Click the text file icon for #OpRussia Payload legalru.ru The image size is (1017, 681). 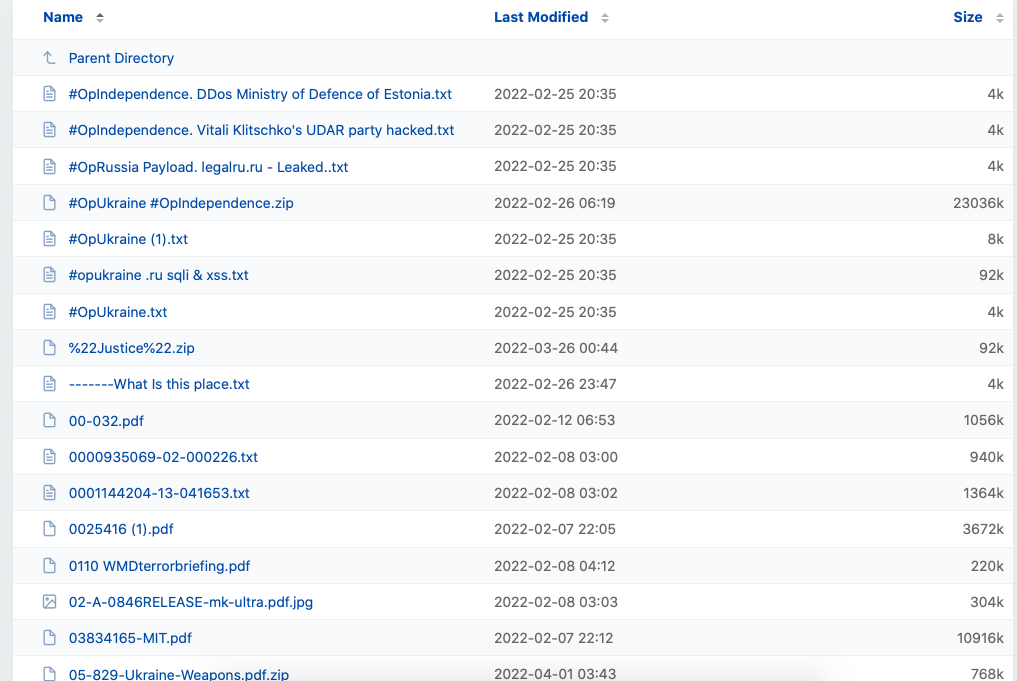coord(49,167)
